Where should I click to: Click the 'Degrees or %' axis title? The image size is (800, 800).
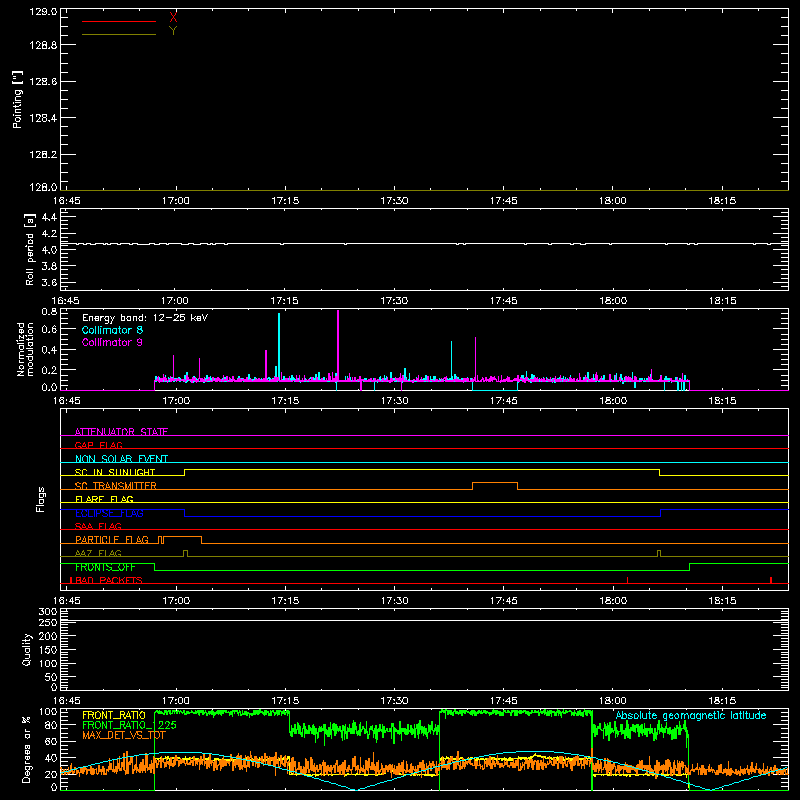click(27, 749)
